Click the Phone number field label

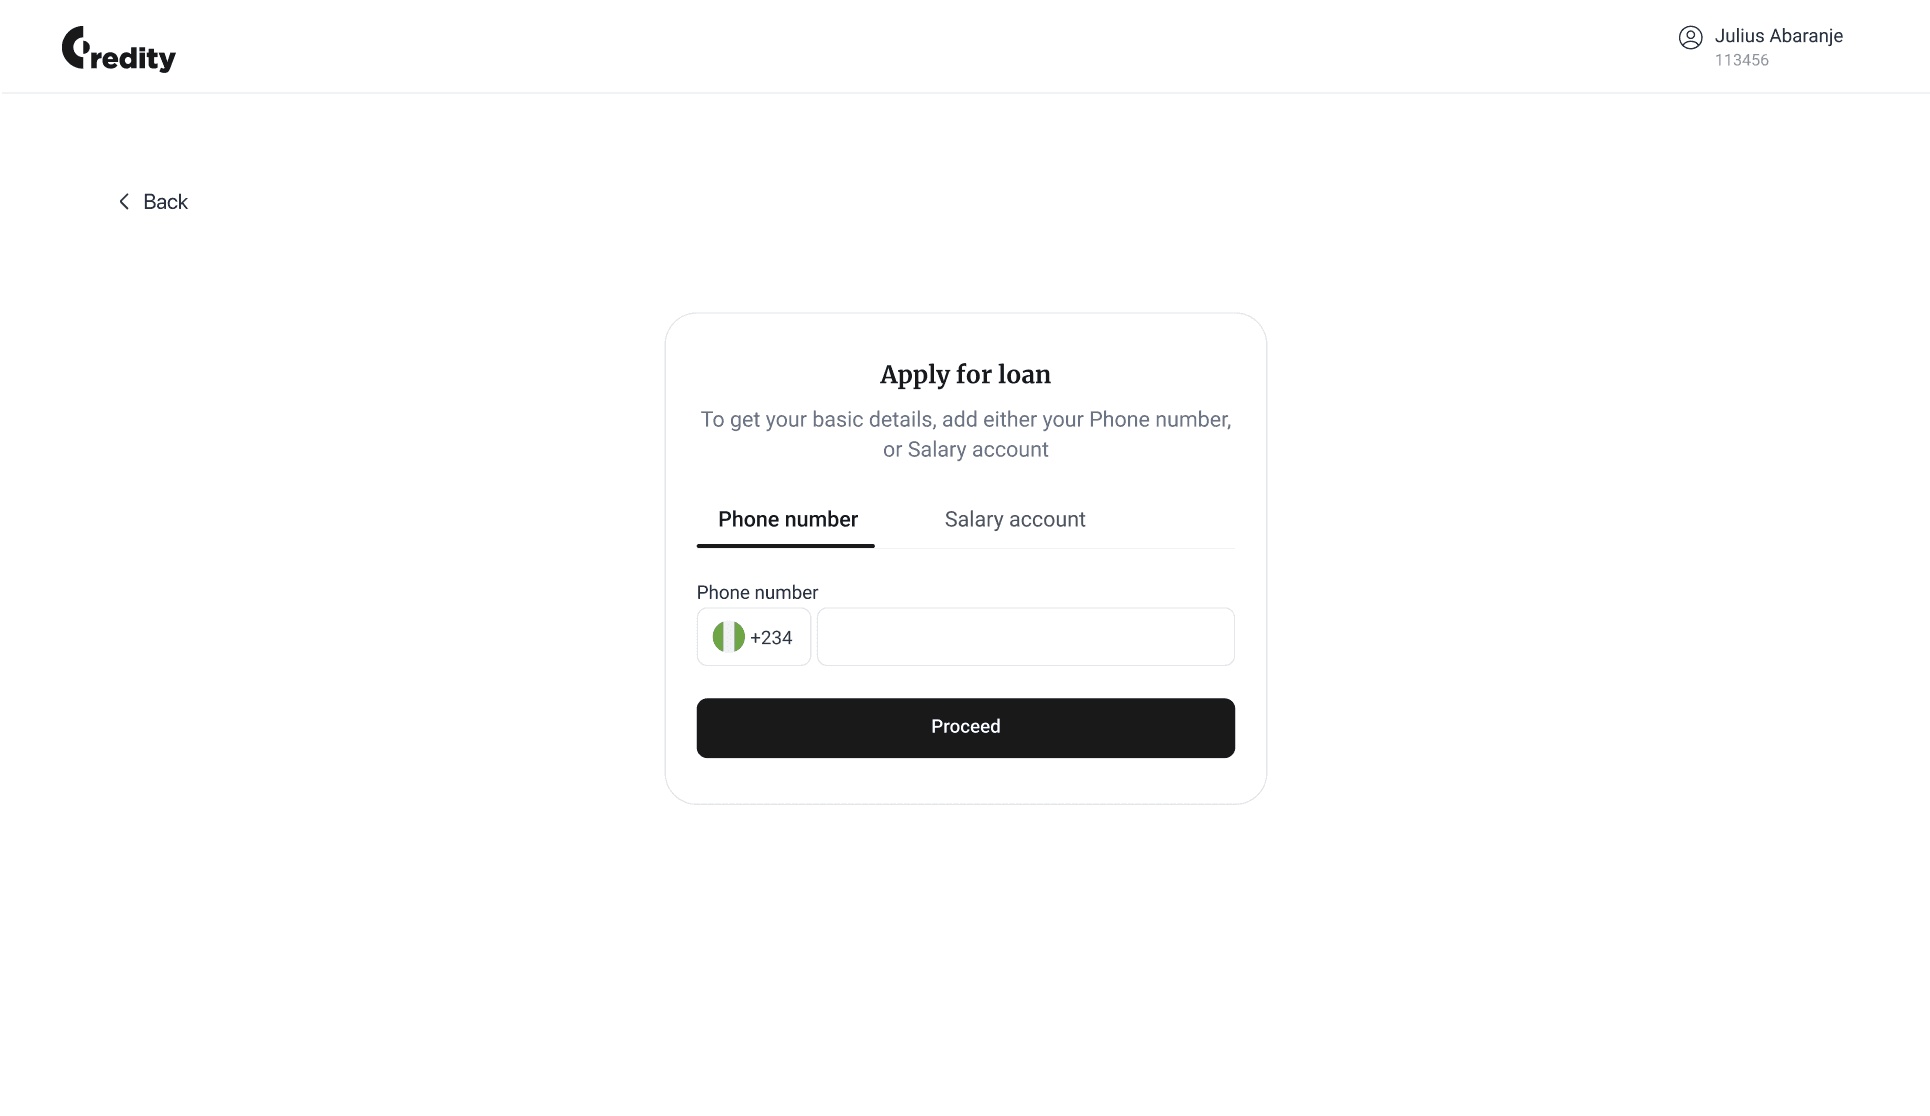click(756, 592)
